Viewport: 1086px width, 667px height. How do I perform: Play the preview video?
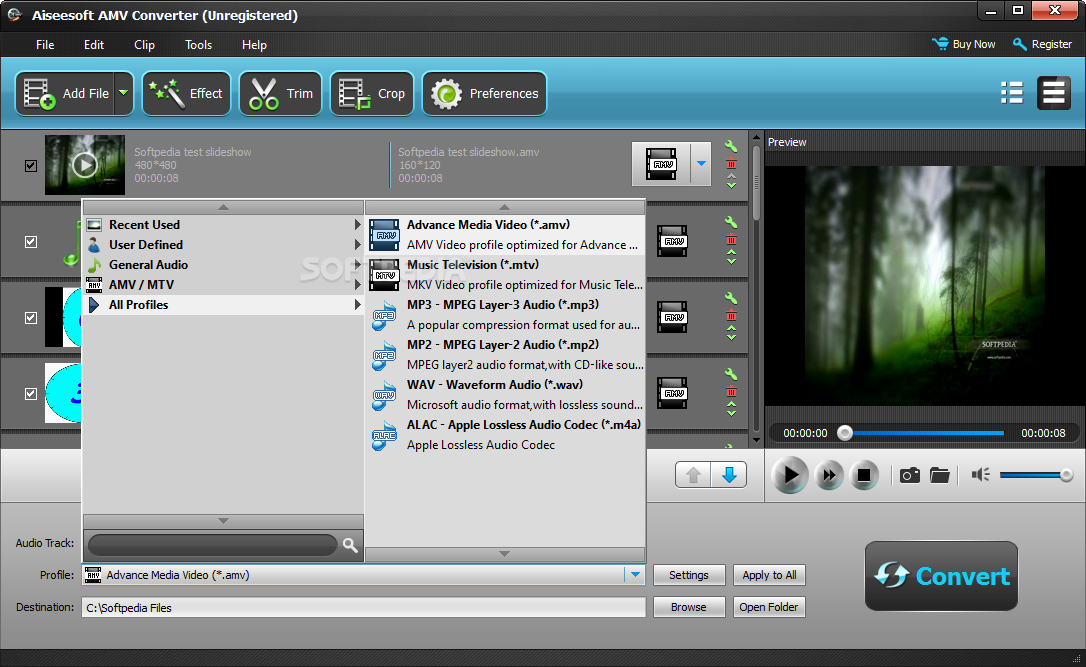pos(790,475)
